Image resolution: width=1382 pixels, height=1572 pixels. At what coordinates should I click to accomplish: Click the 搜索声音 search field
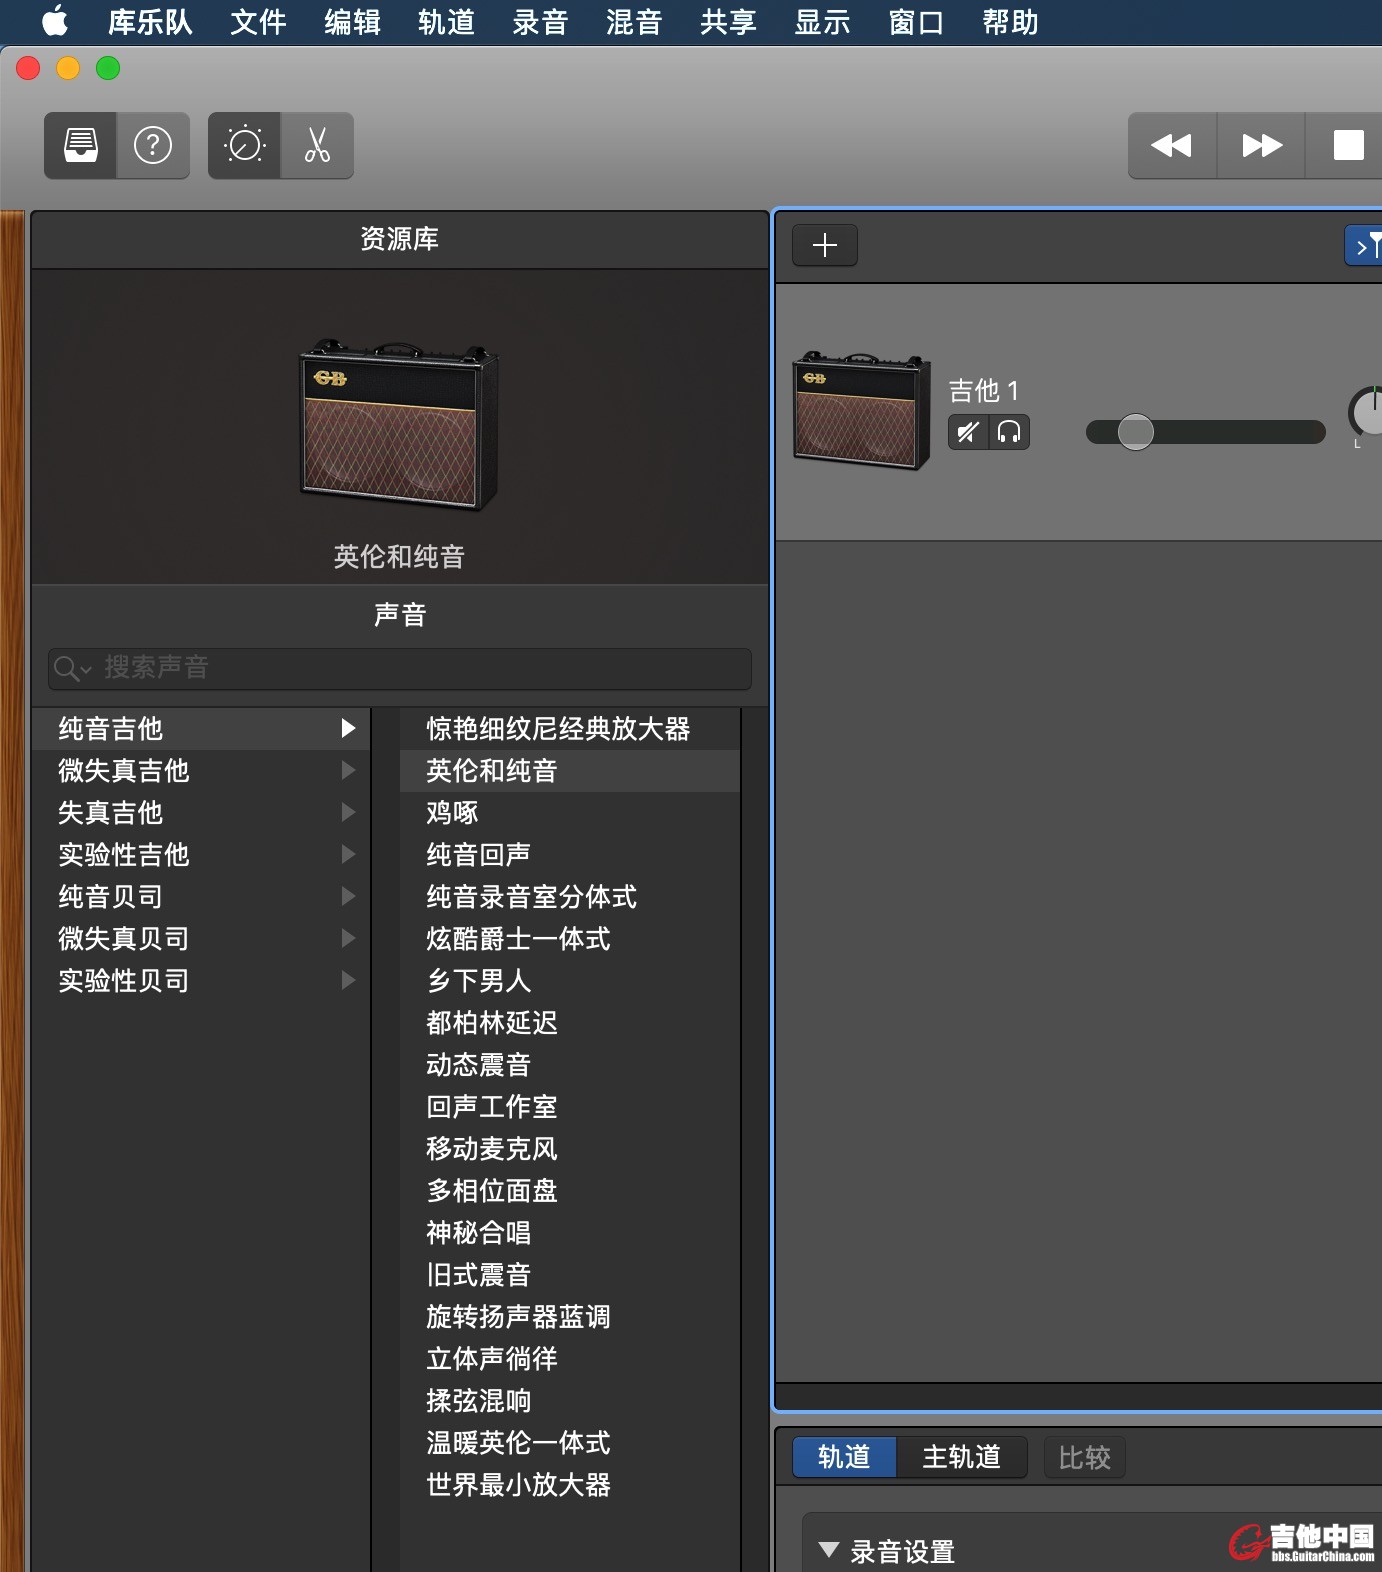point(400,668)
